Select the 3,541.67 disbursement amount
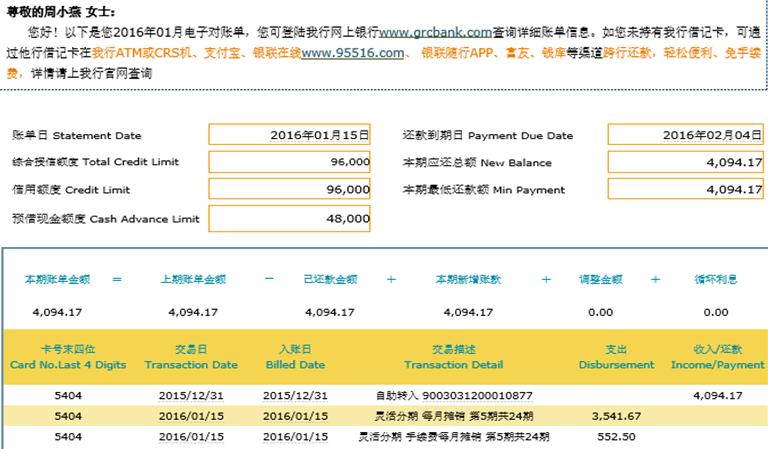 pyautogui.click(x=616, y=416)
